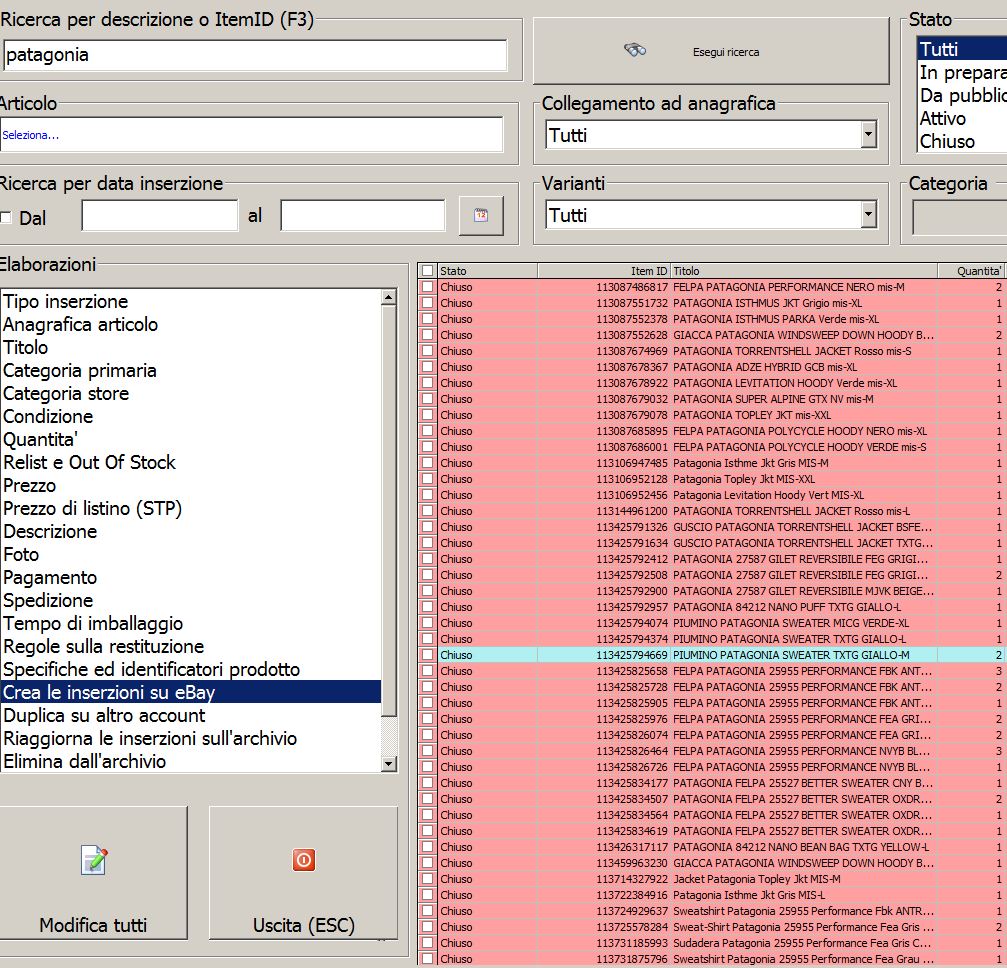Select Relist e Out Of Stock
The width and height of the screenshot is (1007, 968).
(191, 462)
